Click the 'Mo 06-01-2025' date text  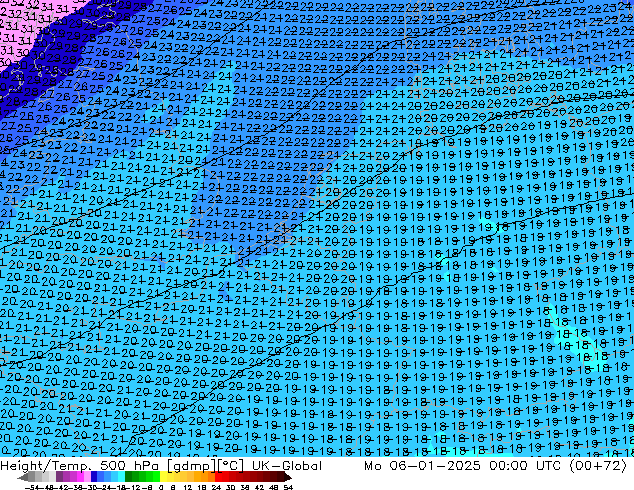point(422,466)
